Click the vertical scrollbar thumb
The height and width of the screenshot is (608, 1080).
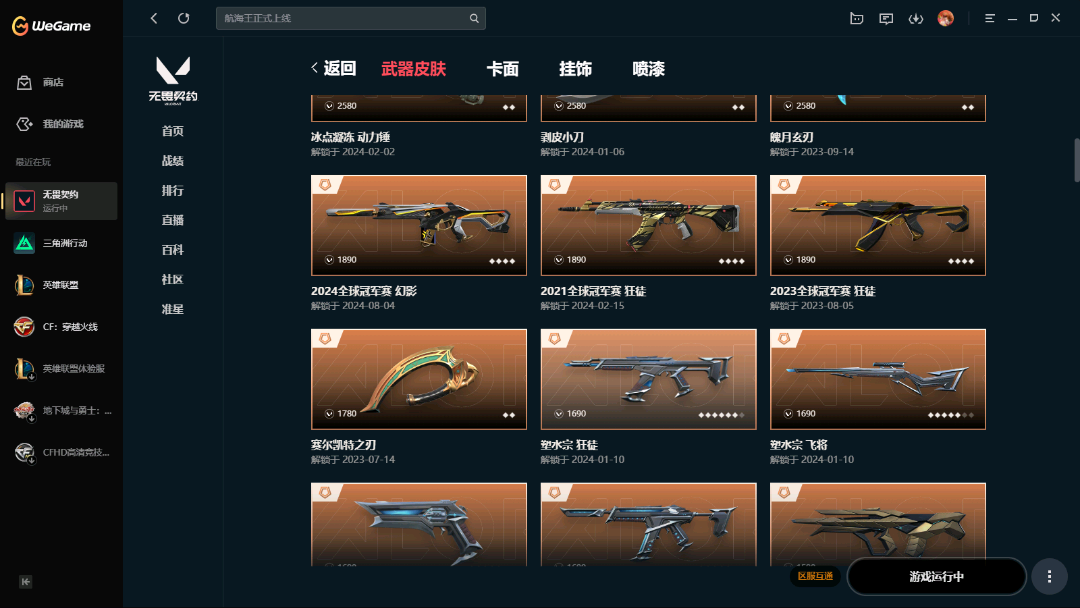[x=1077, y=160]
